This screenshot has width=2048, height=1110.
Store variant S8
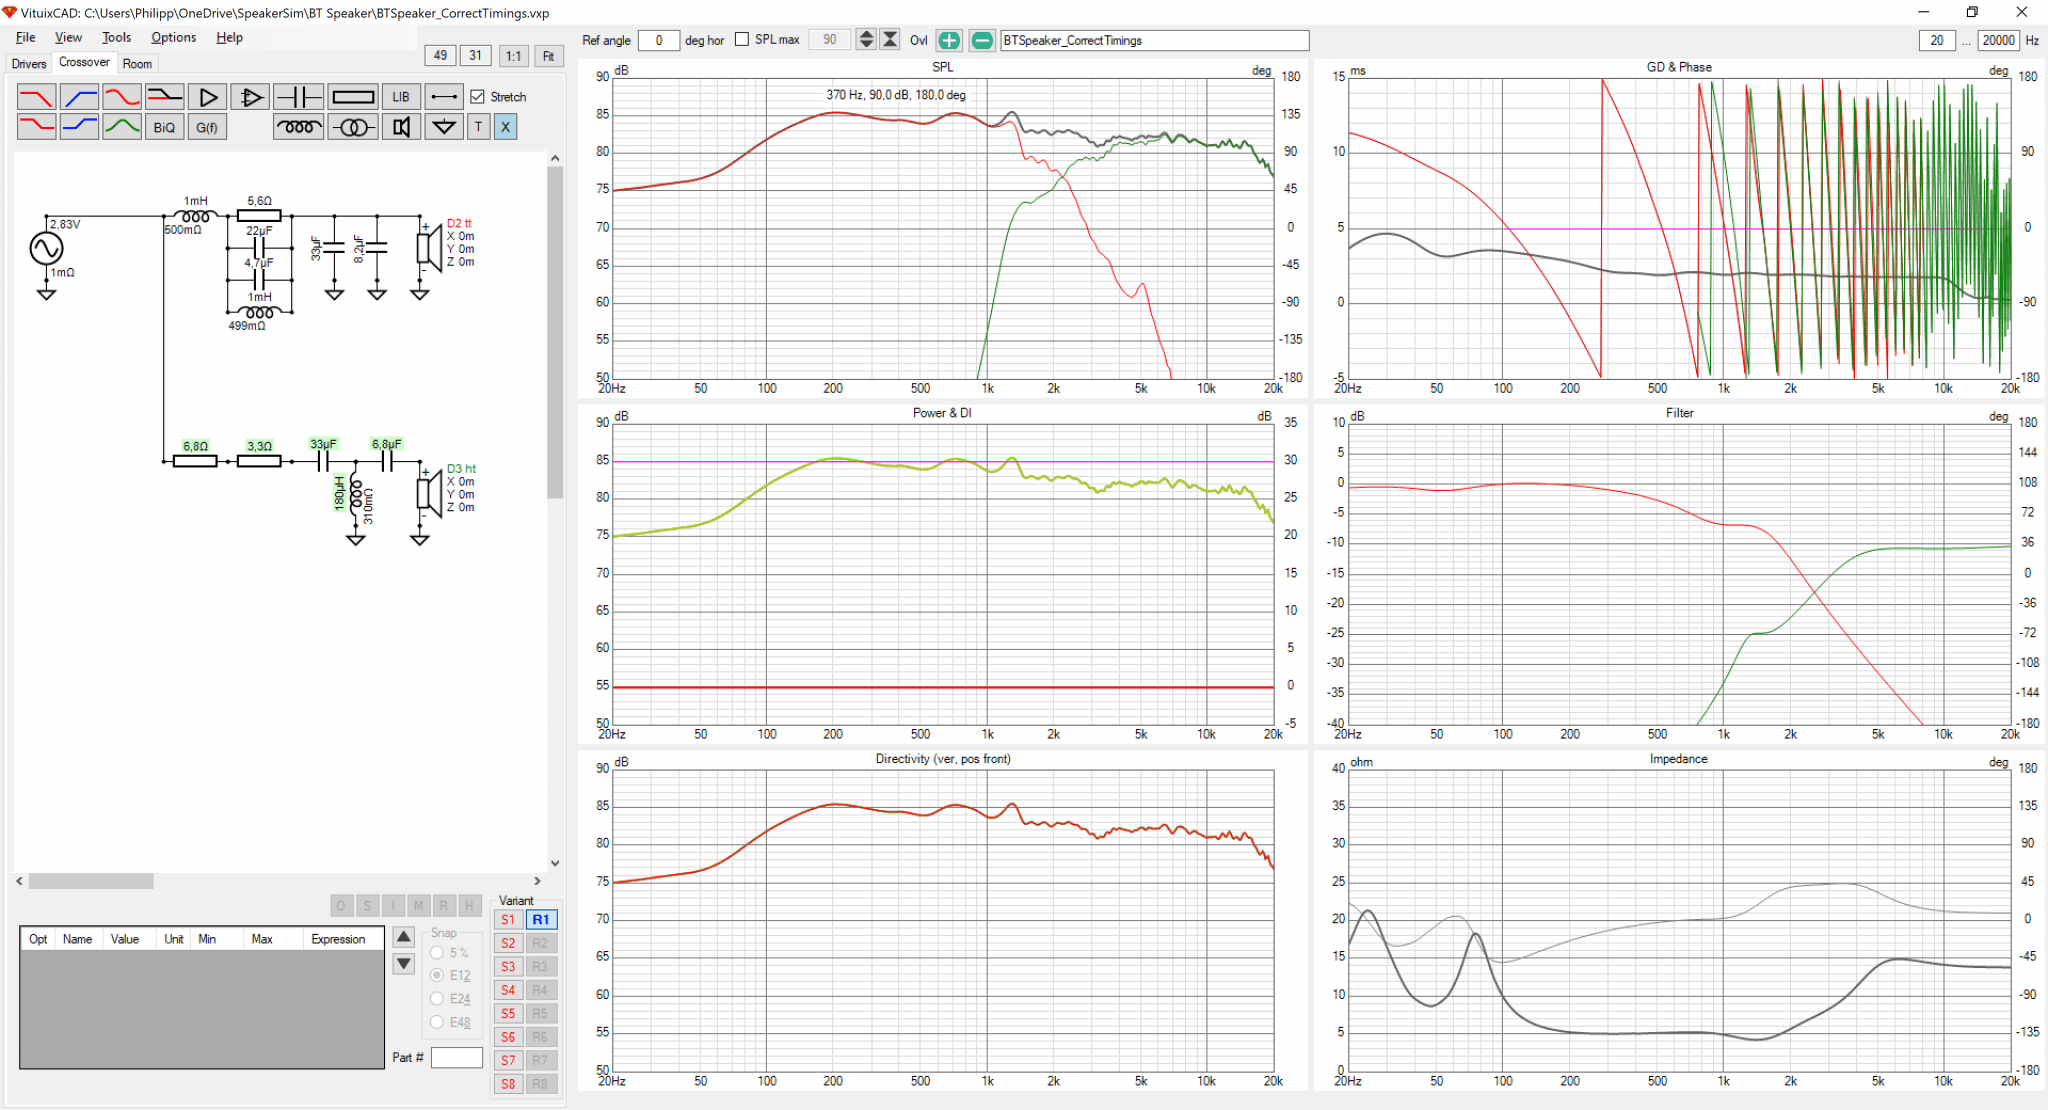point(508,1084)
